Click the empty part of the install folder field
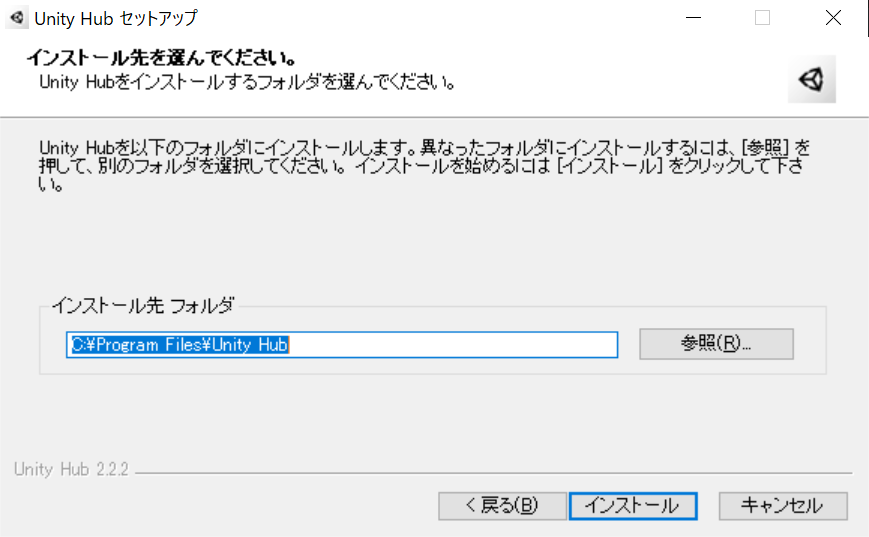Image resolution: width=869 pixels, height=537 pixels. click(x=452, y=345)
